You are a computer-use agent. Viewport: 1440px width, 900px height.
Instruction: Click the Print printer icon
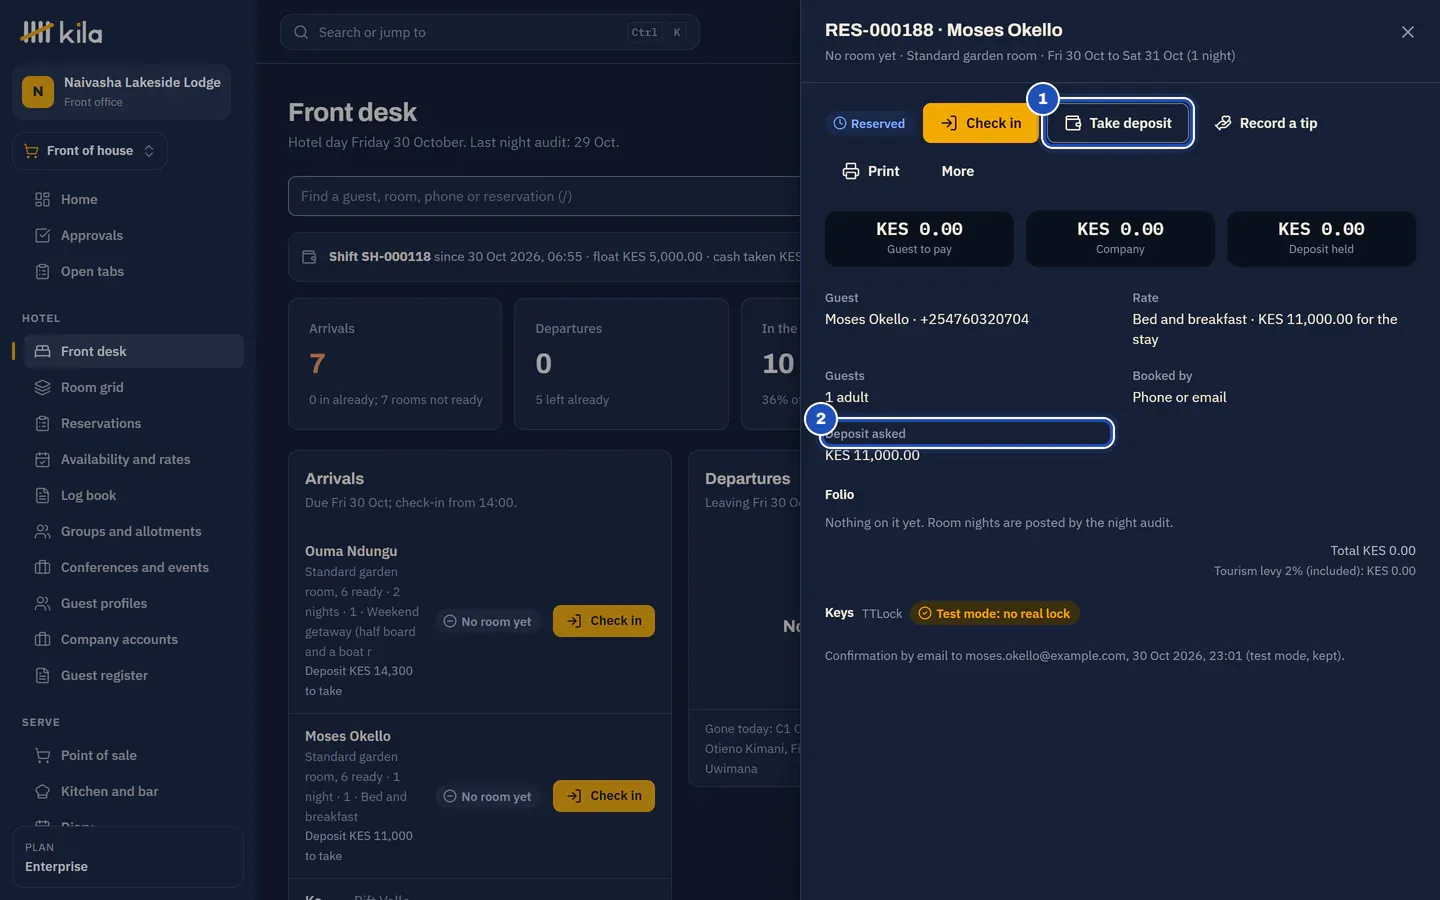tap(851, 171)
